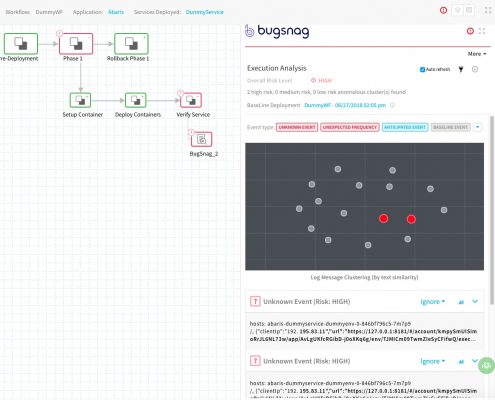The height and width of the screenshot is (400, 495).
Task: Toggle the Unexpected Frequency filter tag
Action: pos(350,127)
